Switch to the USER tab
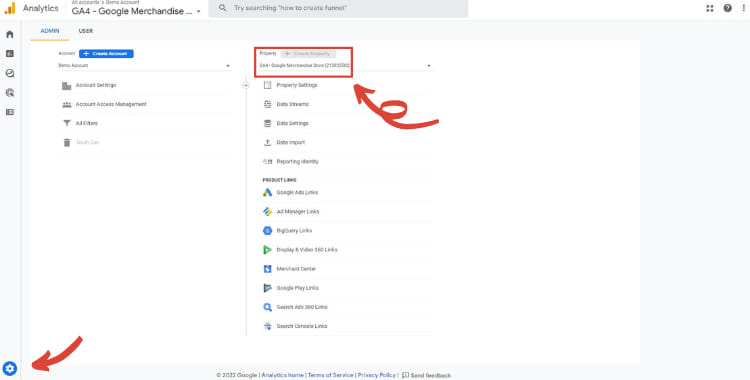The width and height of the screenshot is (750, 380). (x=86, y=31)
